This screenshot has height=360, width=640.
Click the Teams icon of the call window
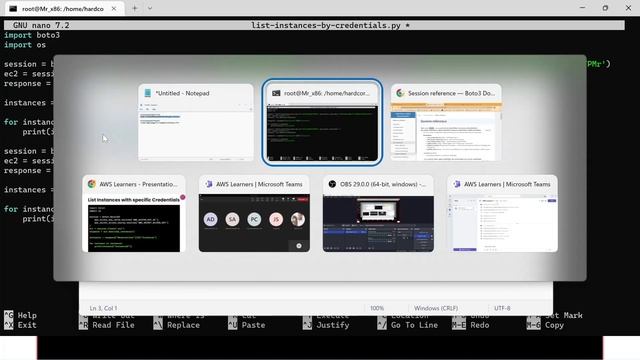[x=209, y=184]
